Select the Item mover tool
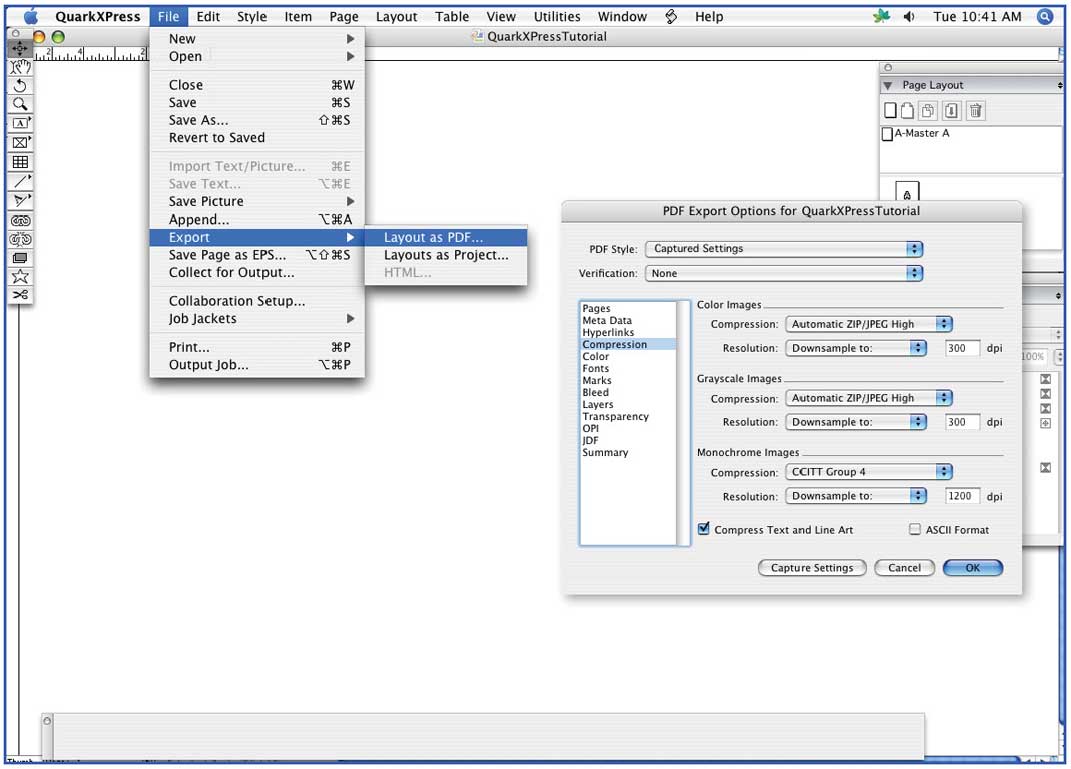The width and height of the screenshot is (1071, 769). pyautogui.click(x=20, y=48)
